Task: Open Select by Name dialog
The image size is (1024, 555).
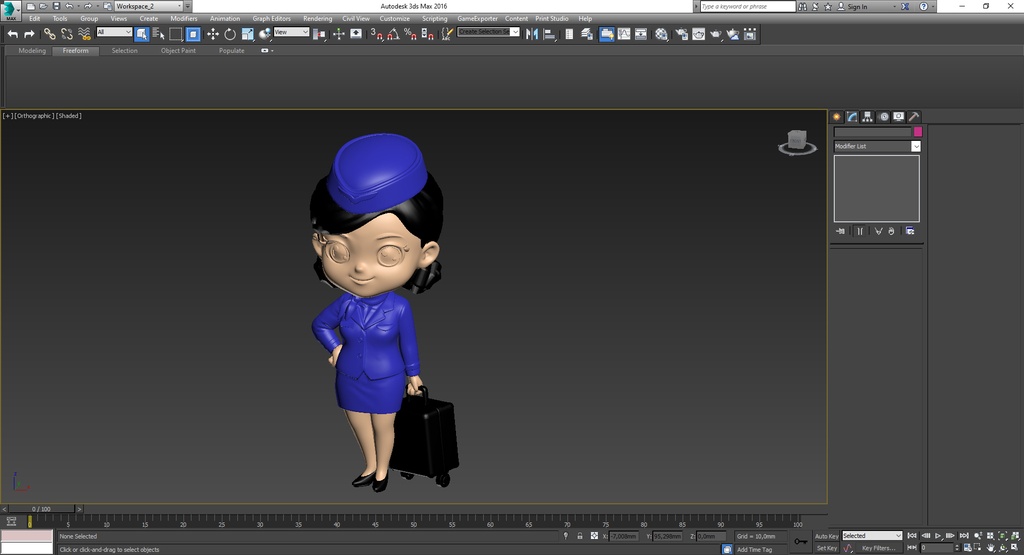Action: click(x=159, y=34)
